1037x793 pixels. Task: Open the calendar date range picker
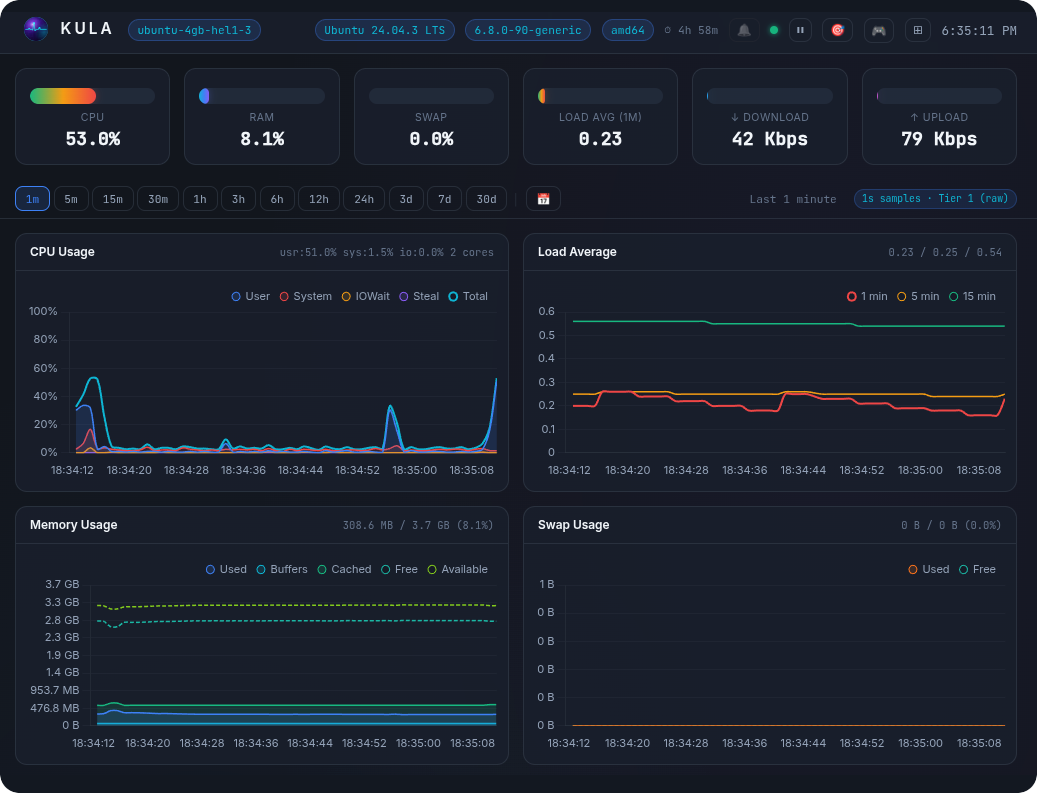click(x=544, y=199)
